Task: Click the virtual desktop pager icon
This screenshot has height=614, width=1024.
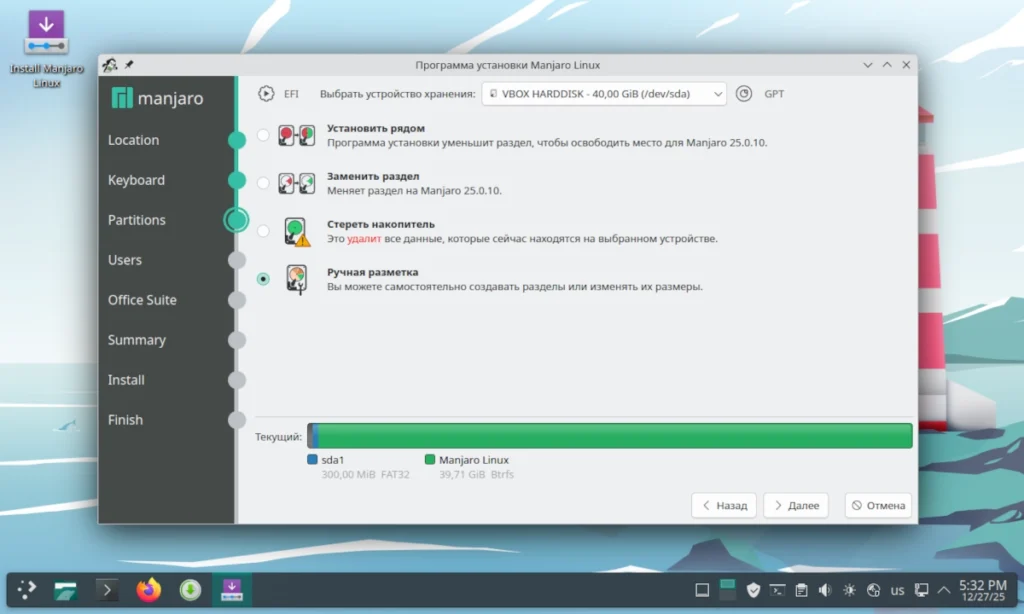Action: (727, 589)
